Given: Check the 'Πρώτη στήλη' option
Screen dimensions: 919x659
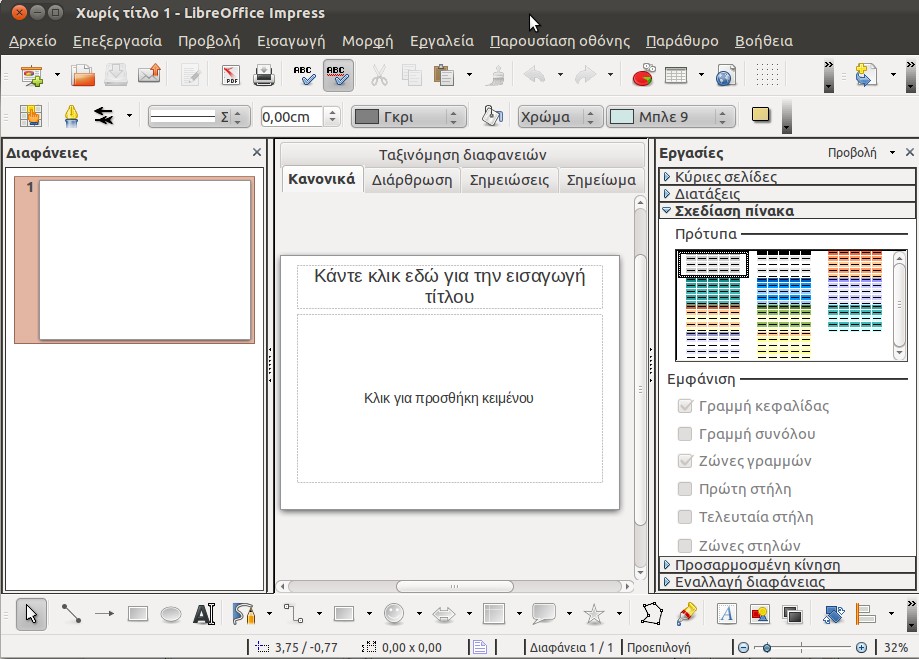Looking at the screenshot, I should point(685,489).
